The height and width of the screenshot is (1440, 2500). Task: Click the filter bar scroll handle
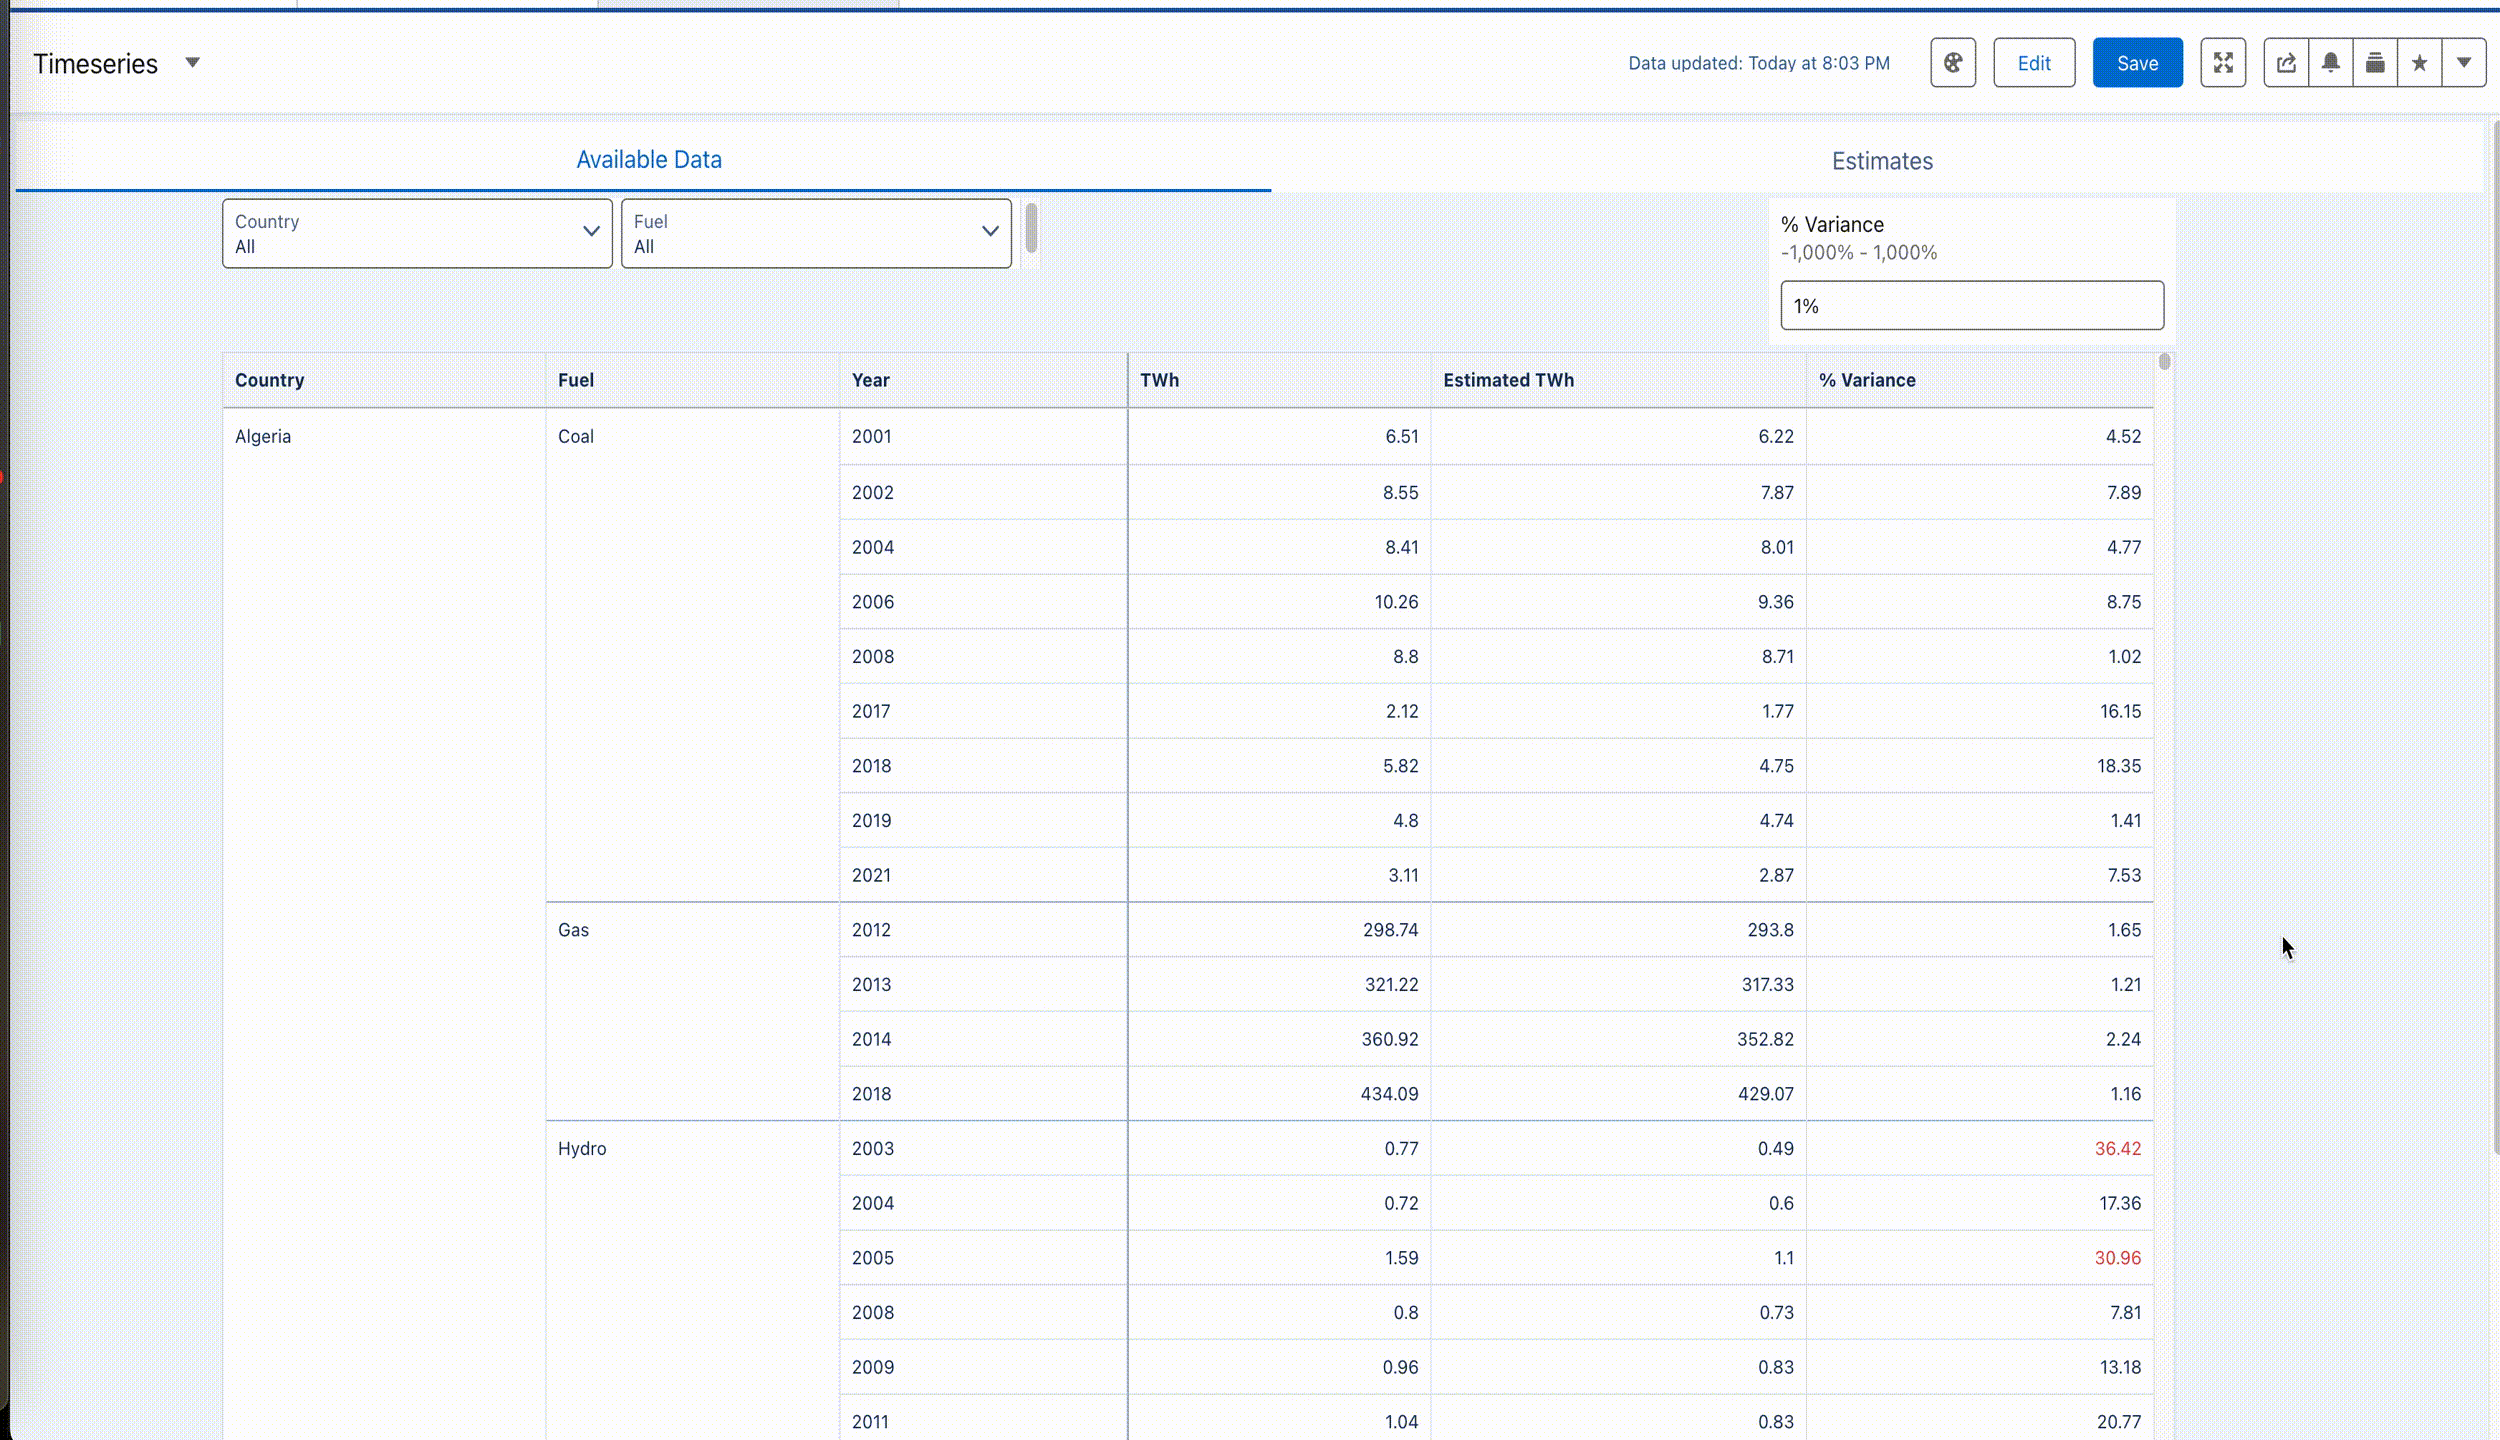pos(1031,228)
